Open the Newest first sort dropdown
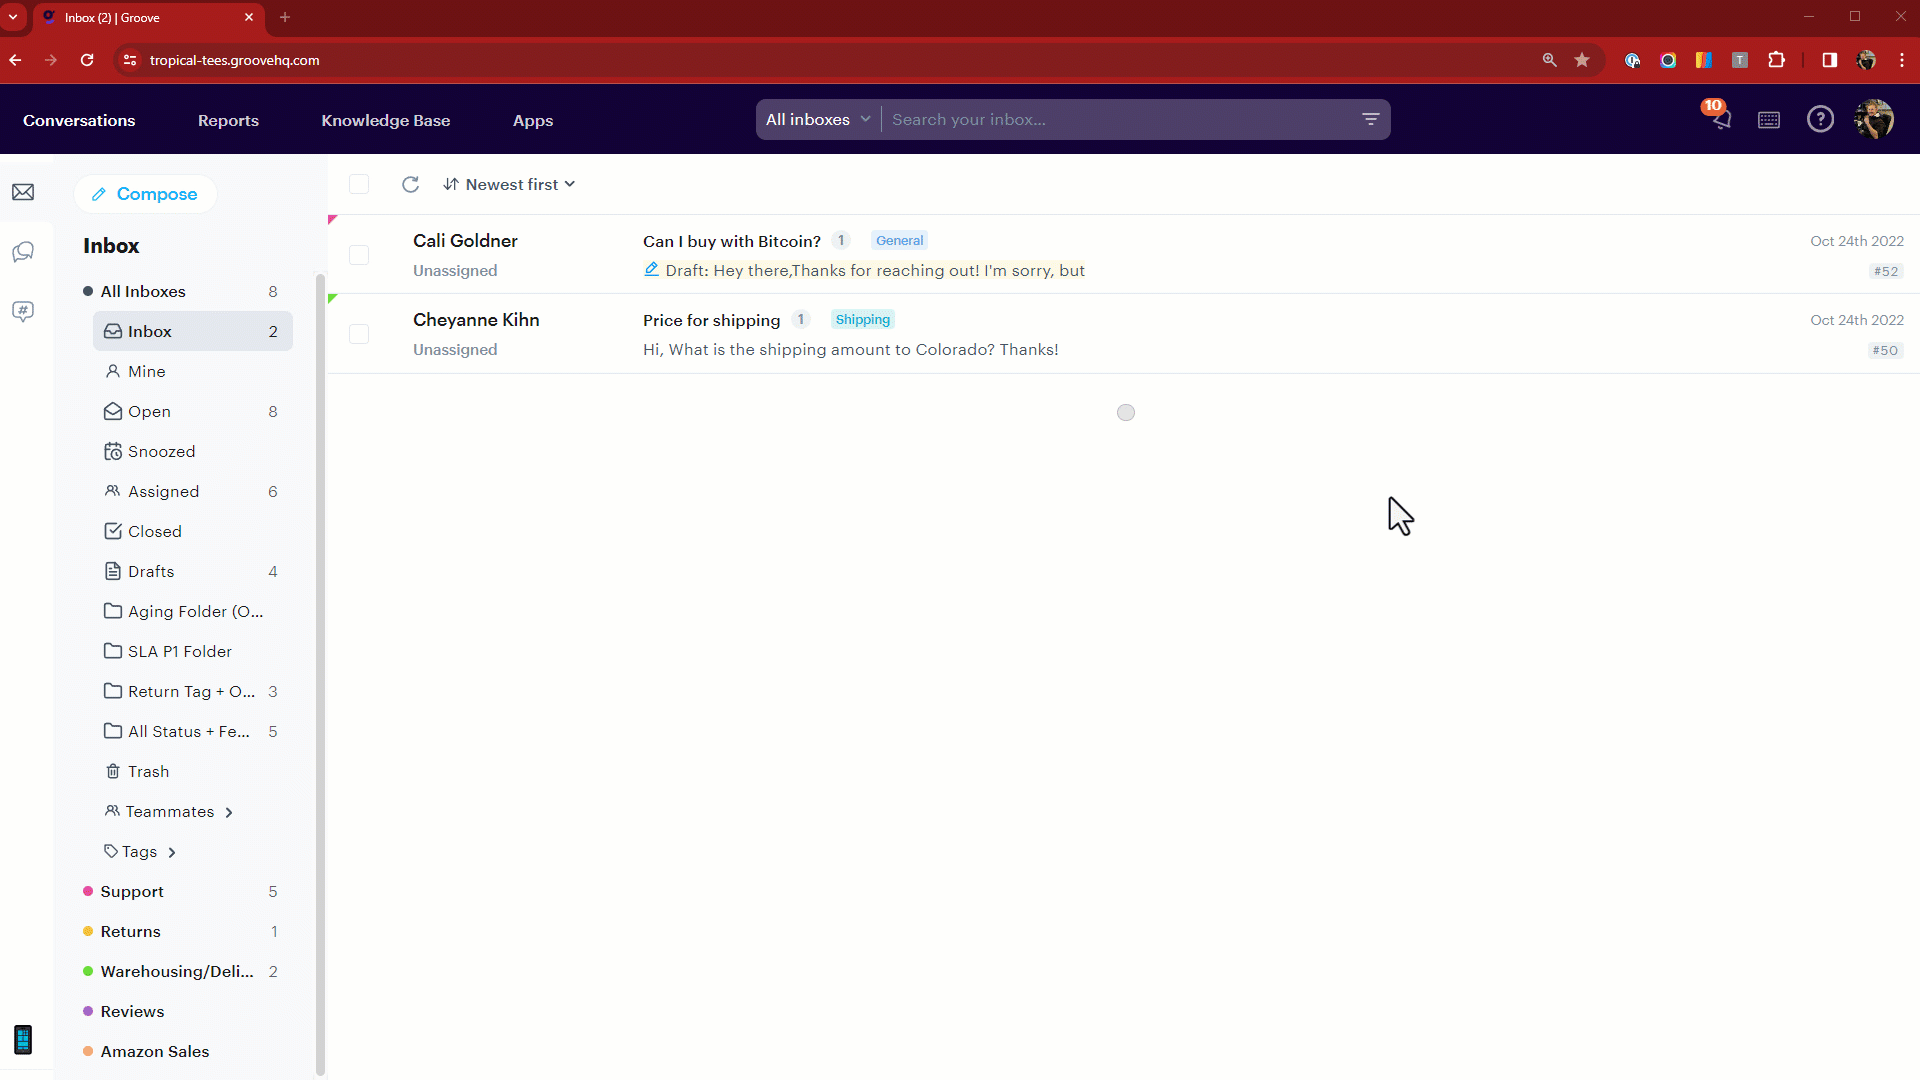The image size is (1920, 1080). [510, 184]
